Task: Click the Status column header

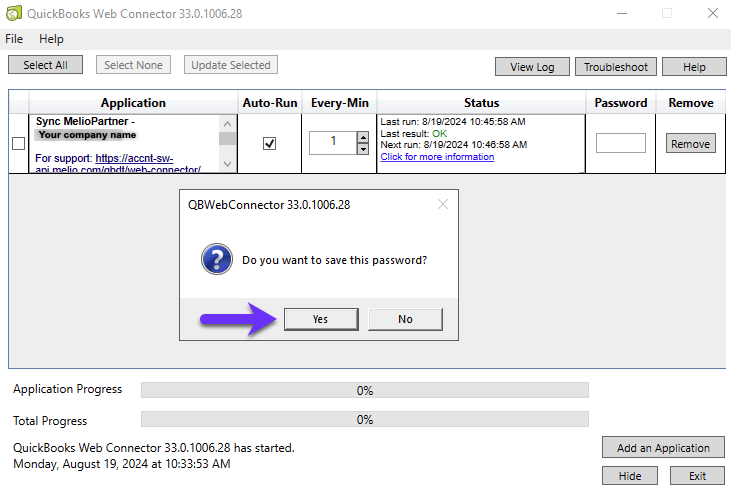Action: click(481, 103)
